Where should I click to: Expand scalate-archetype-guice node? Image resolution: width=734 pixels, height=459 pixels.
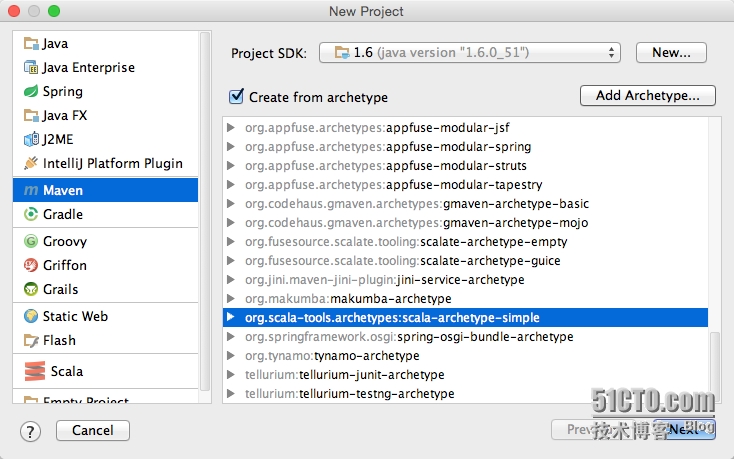[x=230, y=260]
